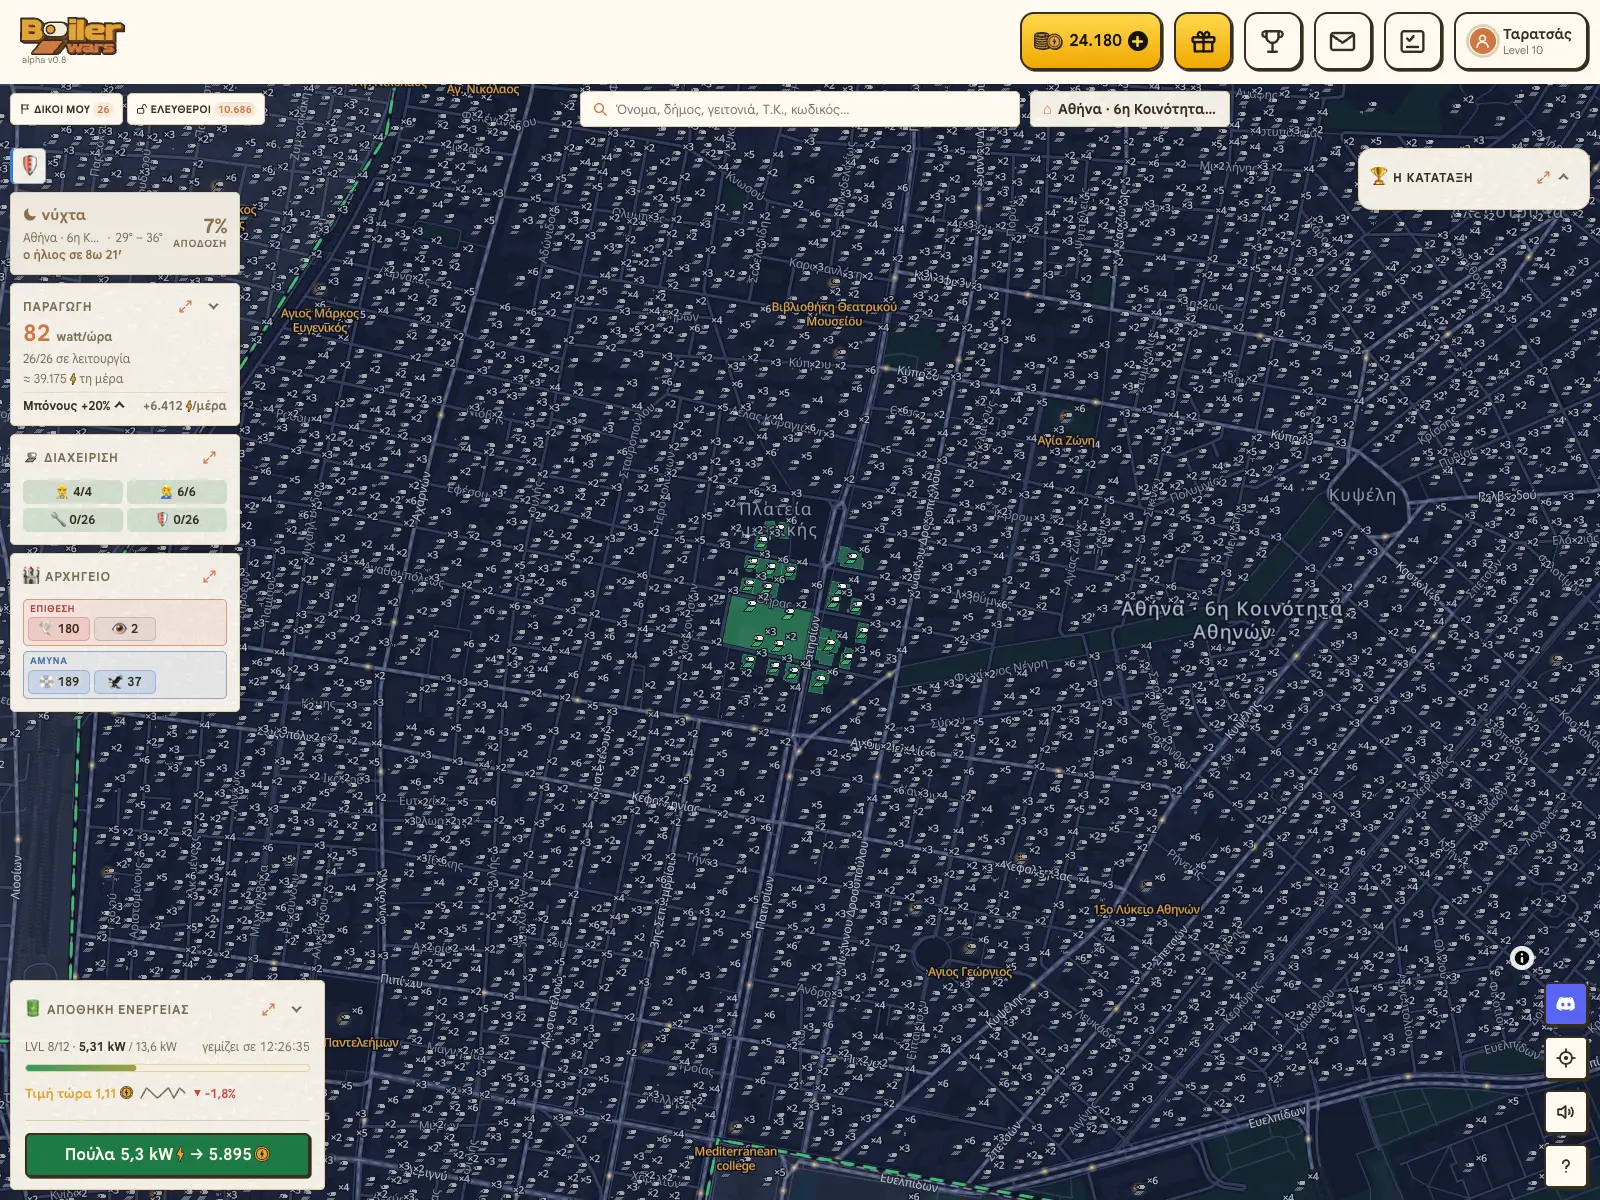Click the 24.180 coin balance

click(x=1095, y=41)
